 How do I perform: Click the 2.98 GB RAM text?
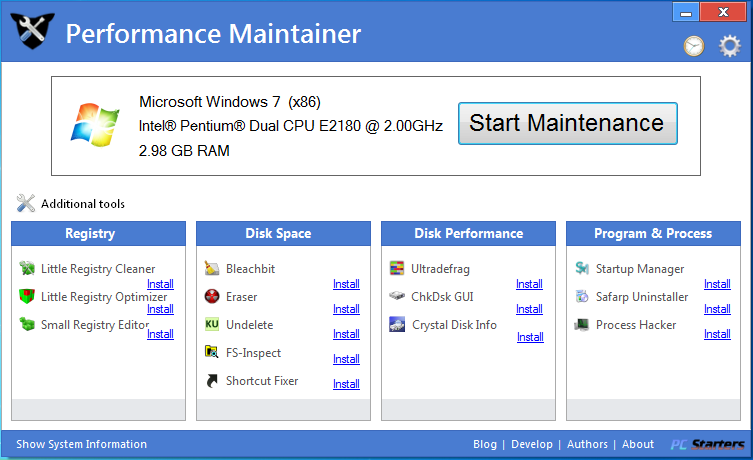coord(184,151)
